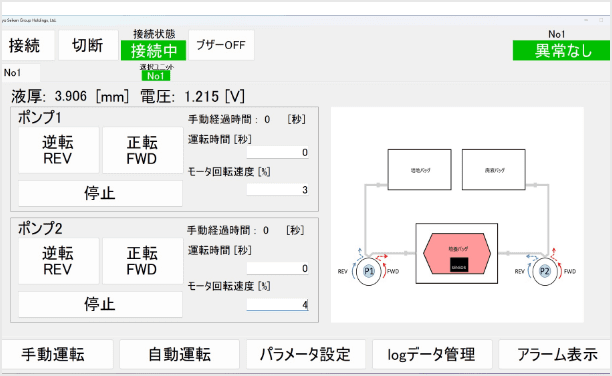Click the black sensor box in diagram
Viewport: 612px width, 376px height.
pyautogui.click(x=459, y=265)
